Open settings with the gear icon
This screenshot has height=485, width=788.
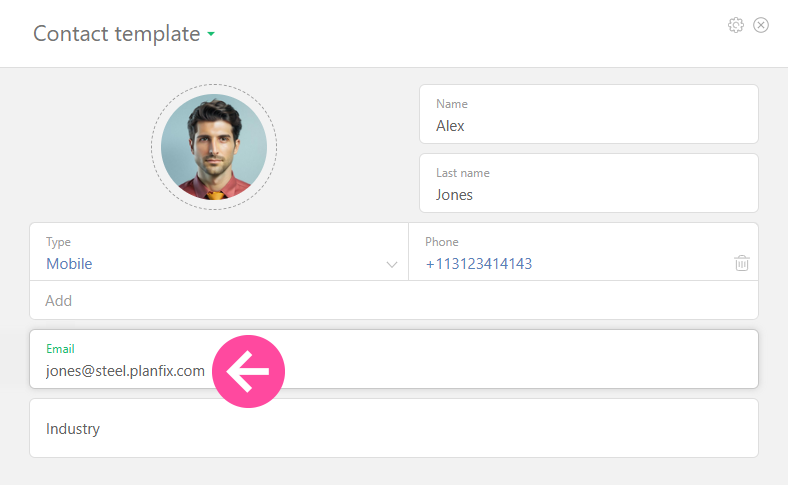[736, 25]
